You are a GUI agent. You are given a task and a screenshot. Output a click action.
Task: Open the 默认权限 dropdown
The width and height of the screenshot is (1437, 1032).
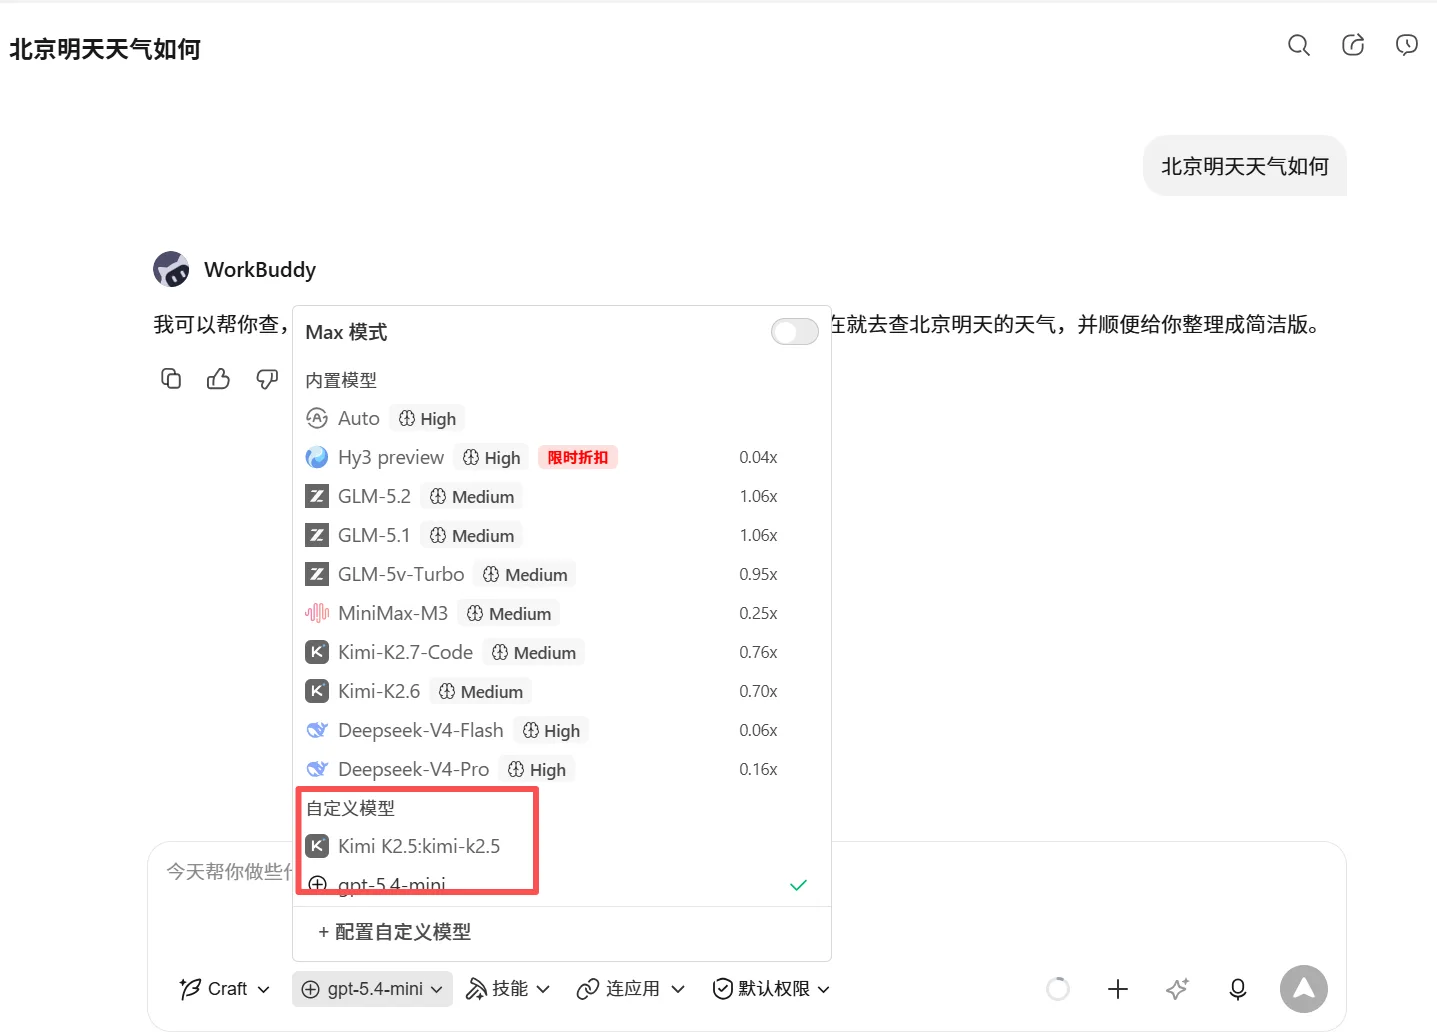pyautogui.click(x=771, y=989)
